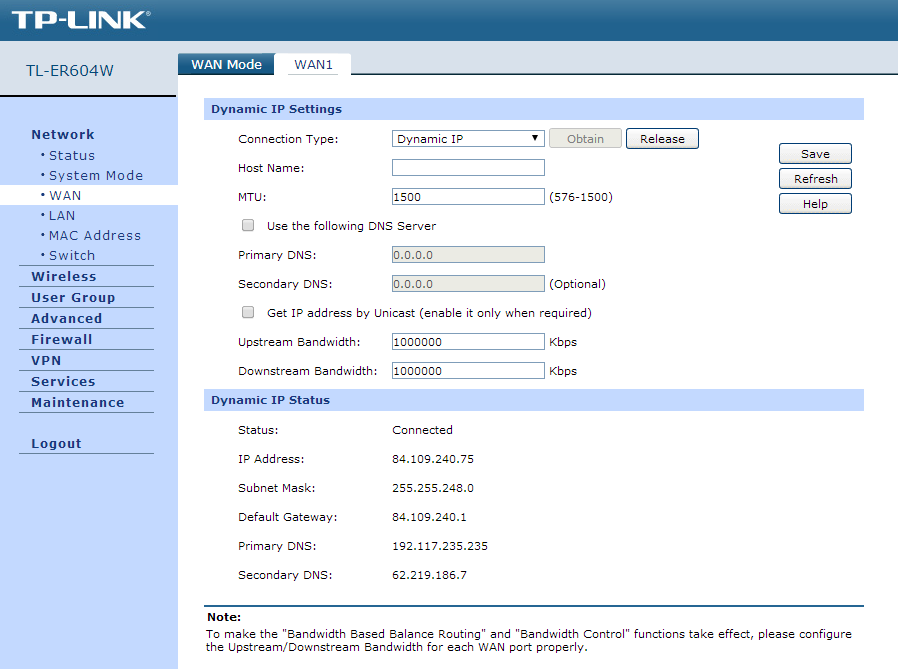Click the Logout link
Viewport: 898px width, 669px height.
(56, 444)
